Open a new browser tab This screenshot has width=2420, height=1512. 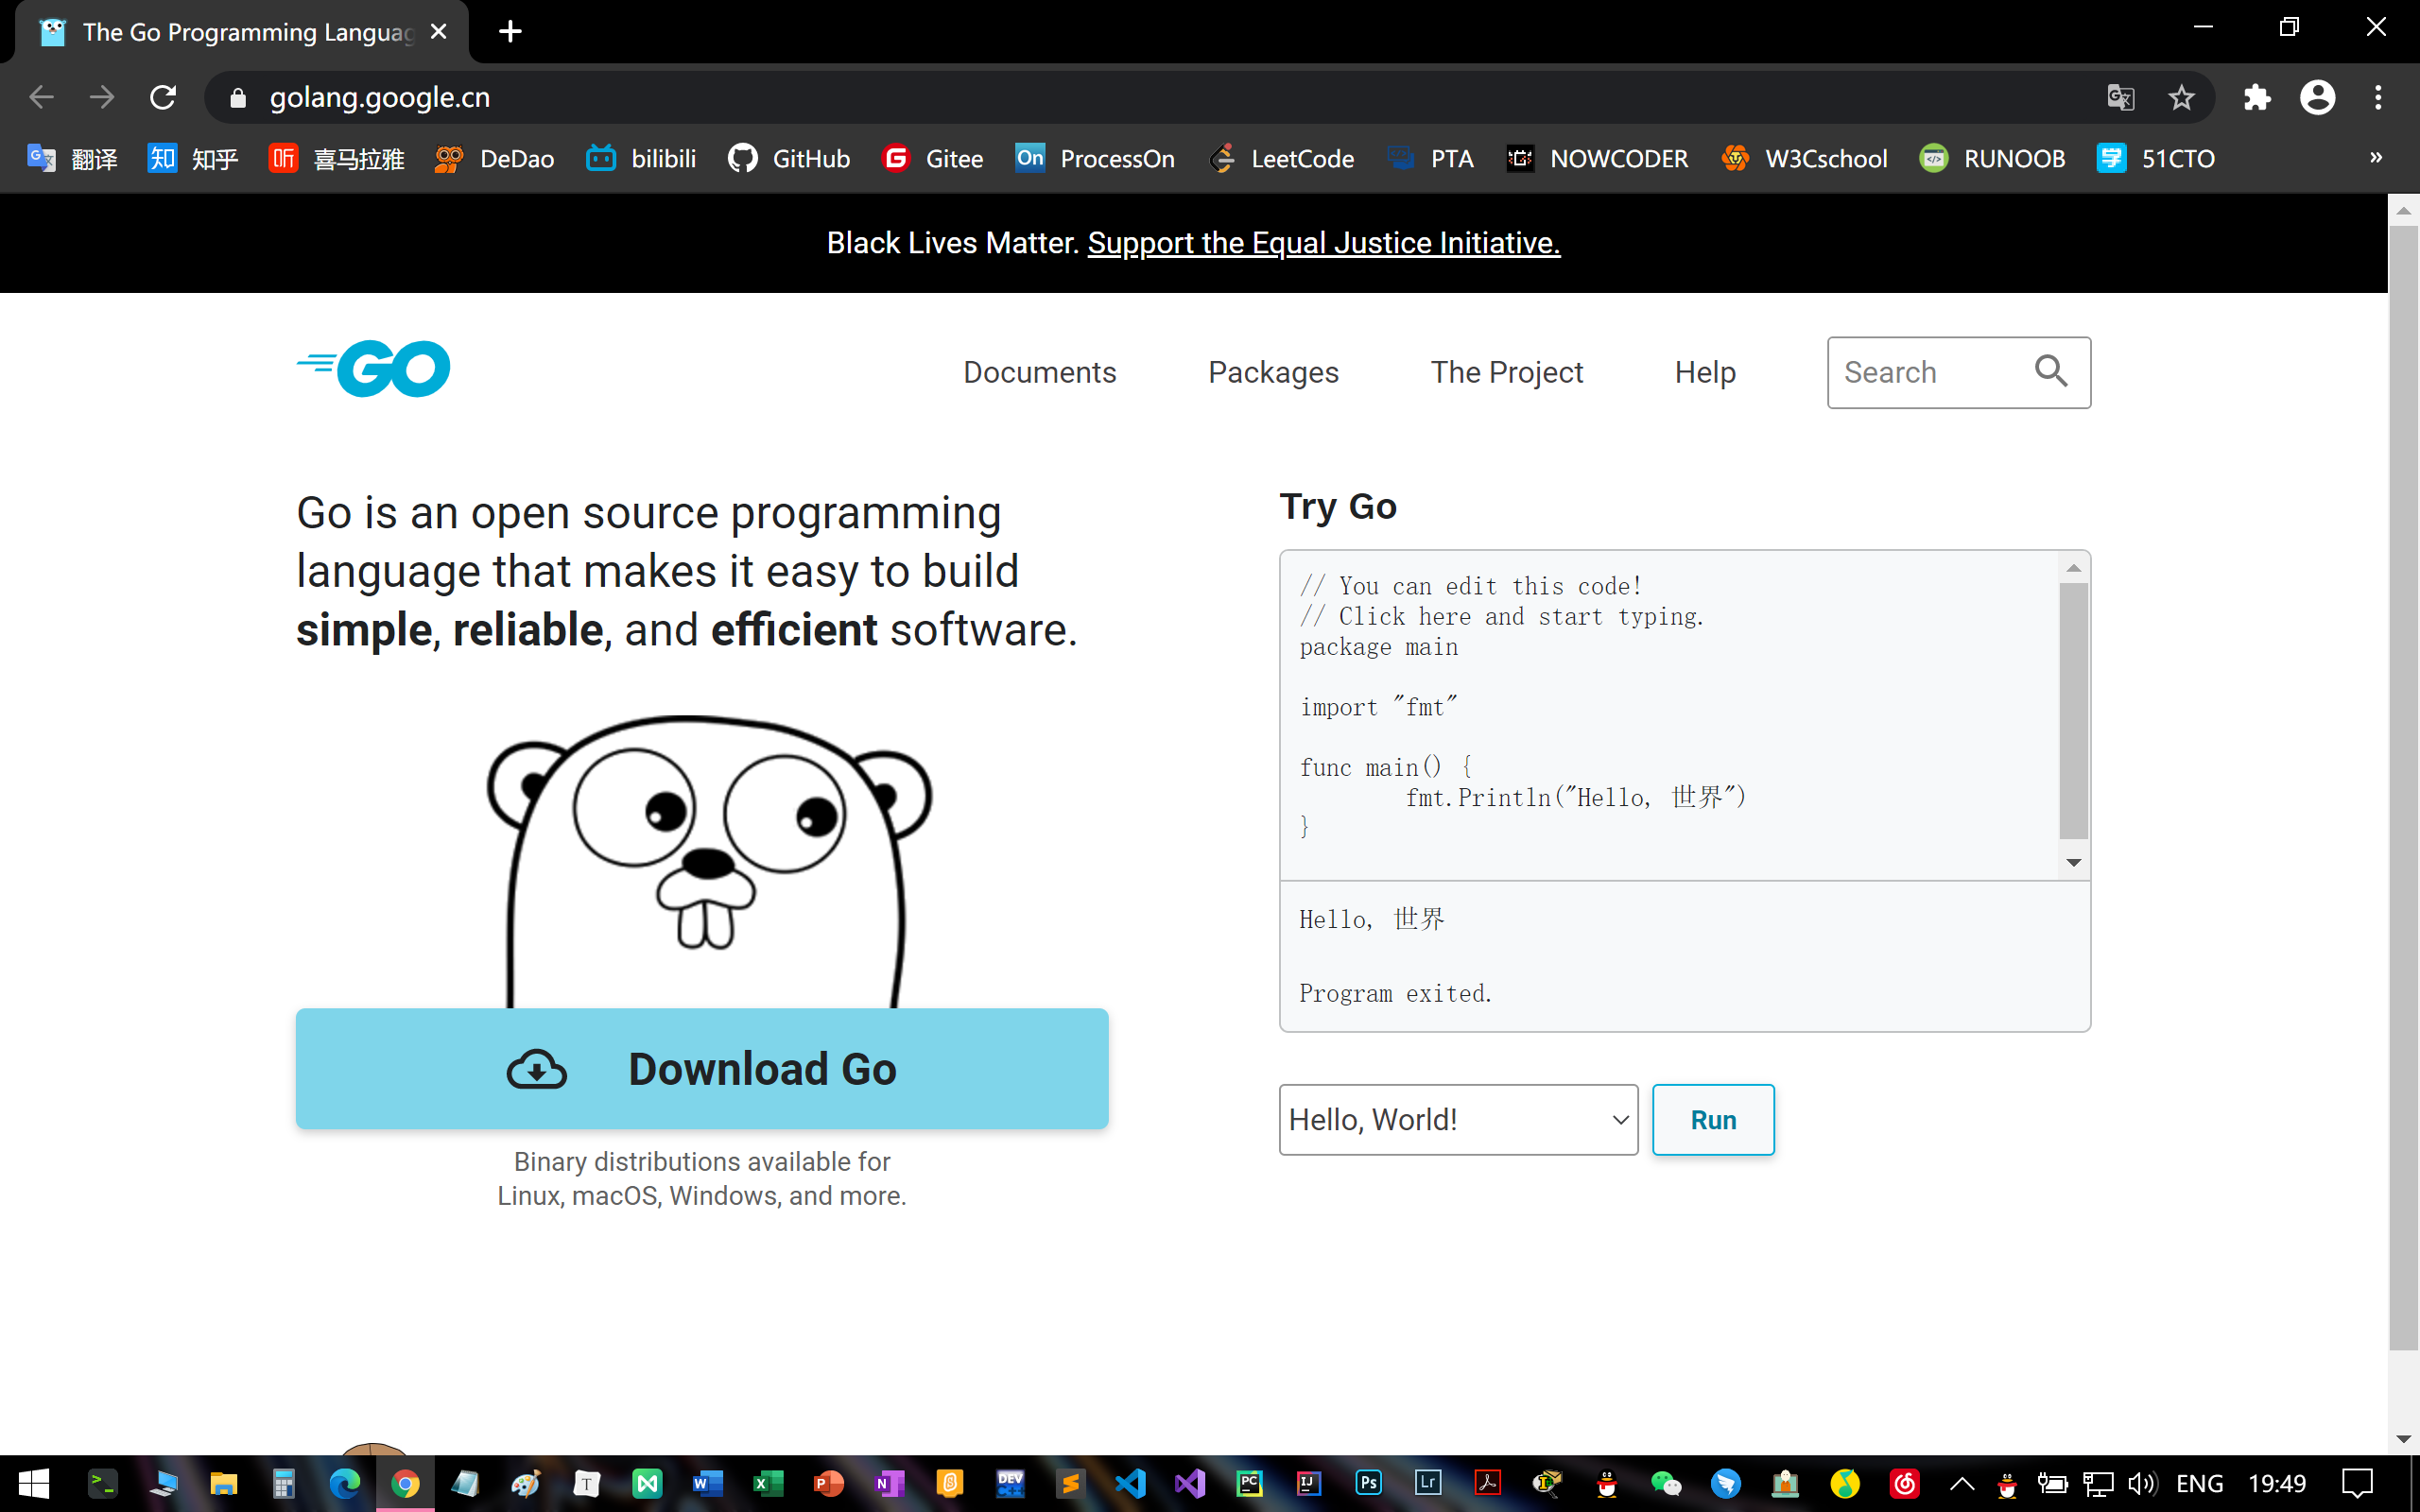pos(510,32)
